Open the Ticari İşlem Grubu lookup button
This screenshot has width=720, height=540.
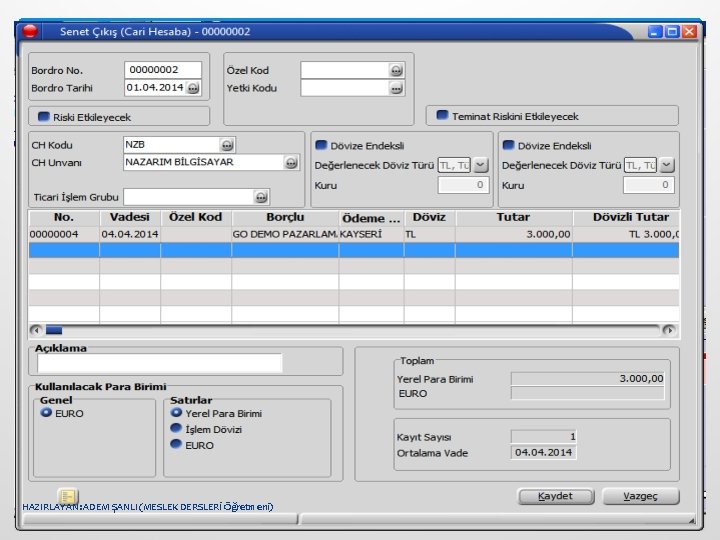coord(261,197)
